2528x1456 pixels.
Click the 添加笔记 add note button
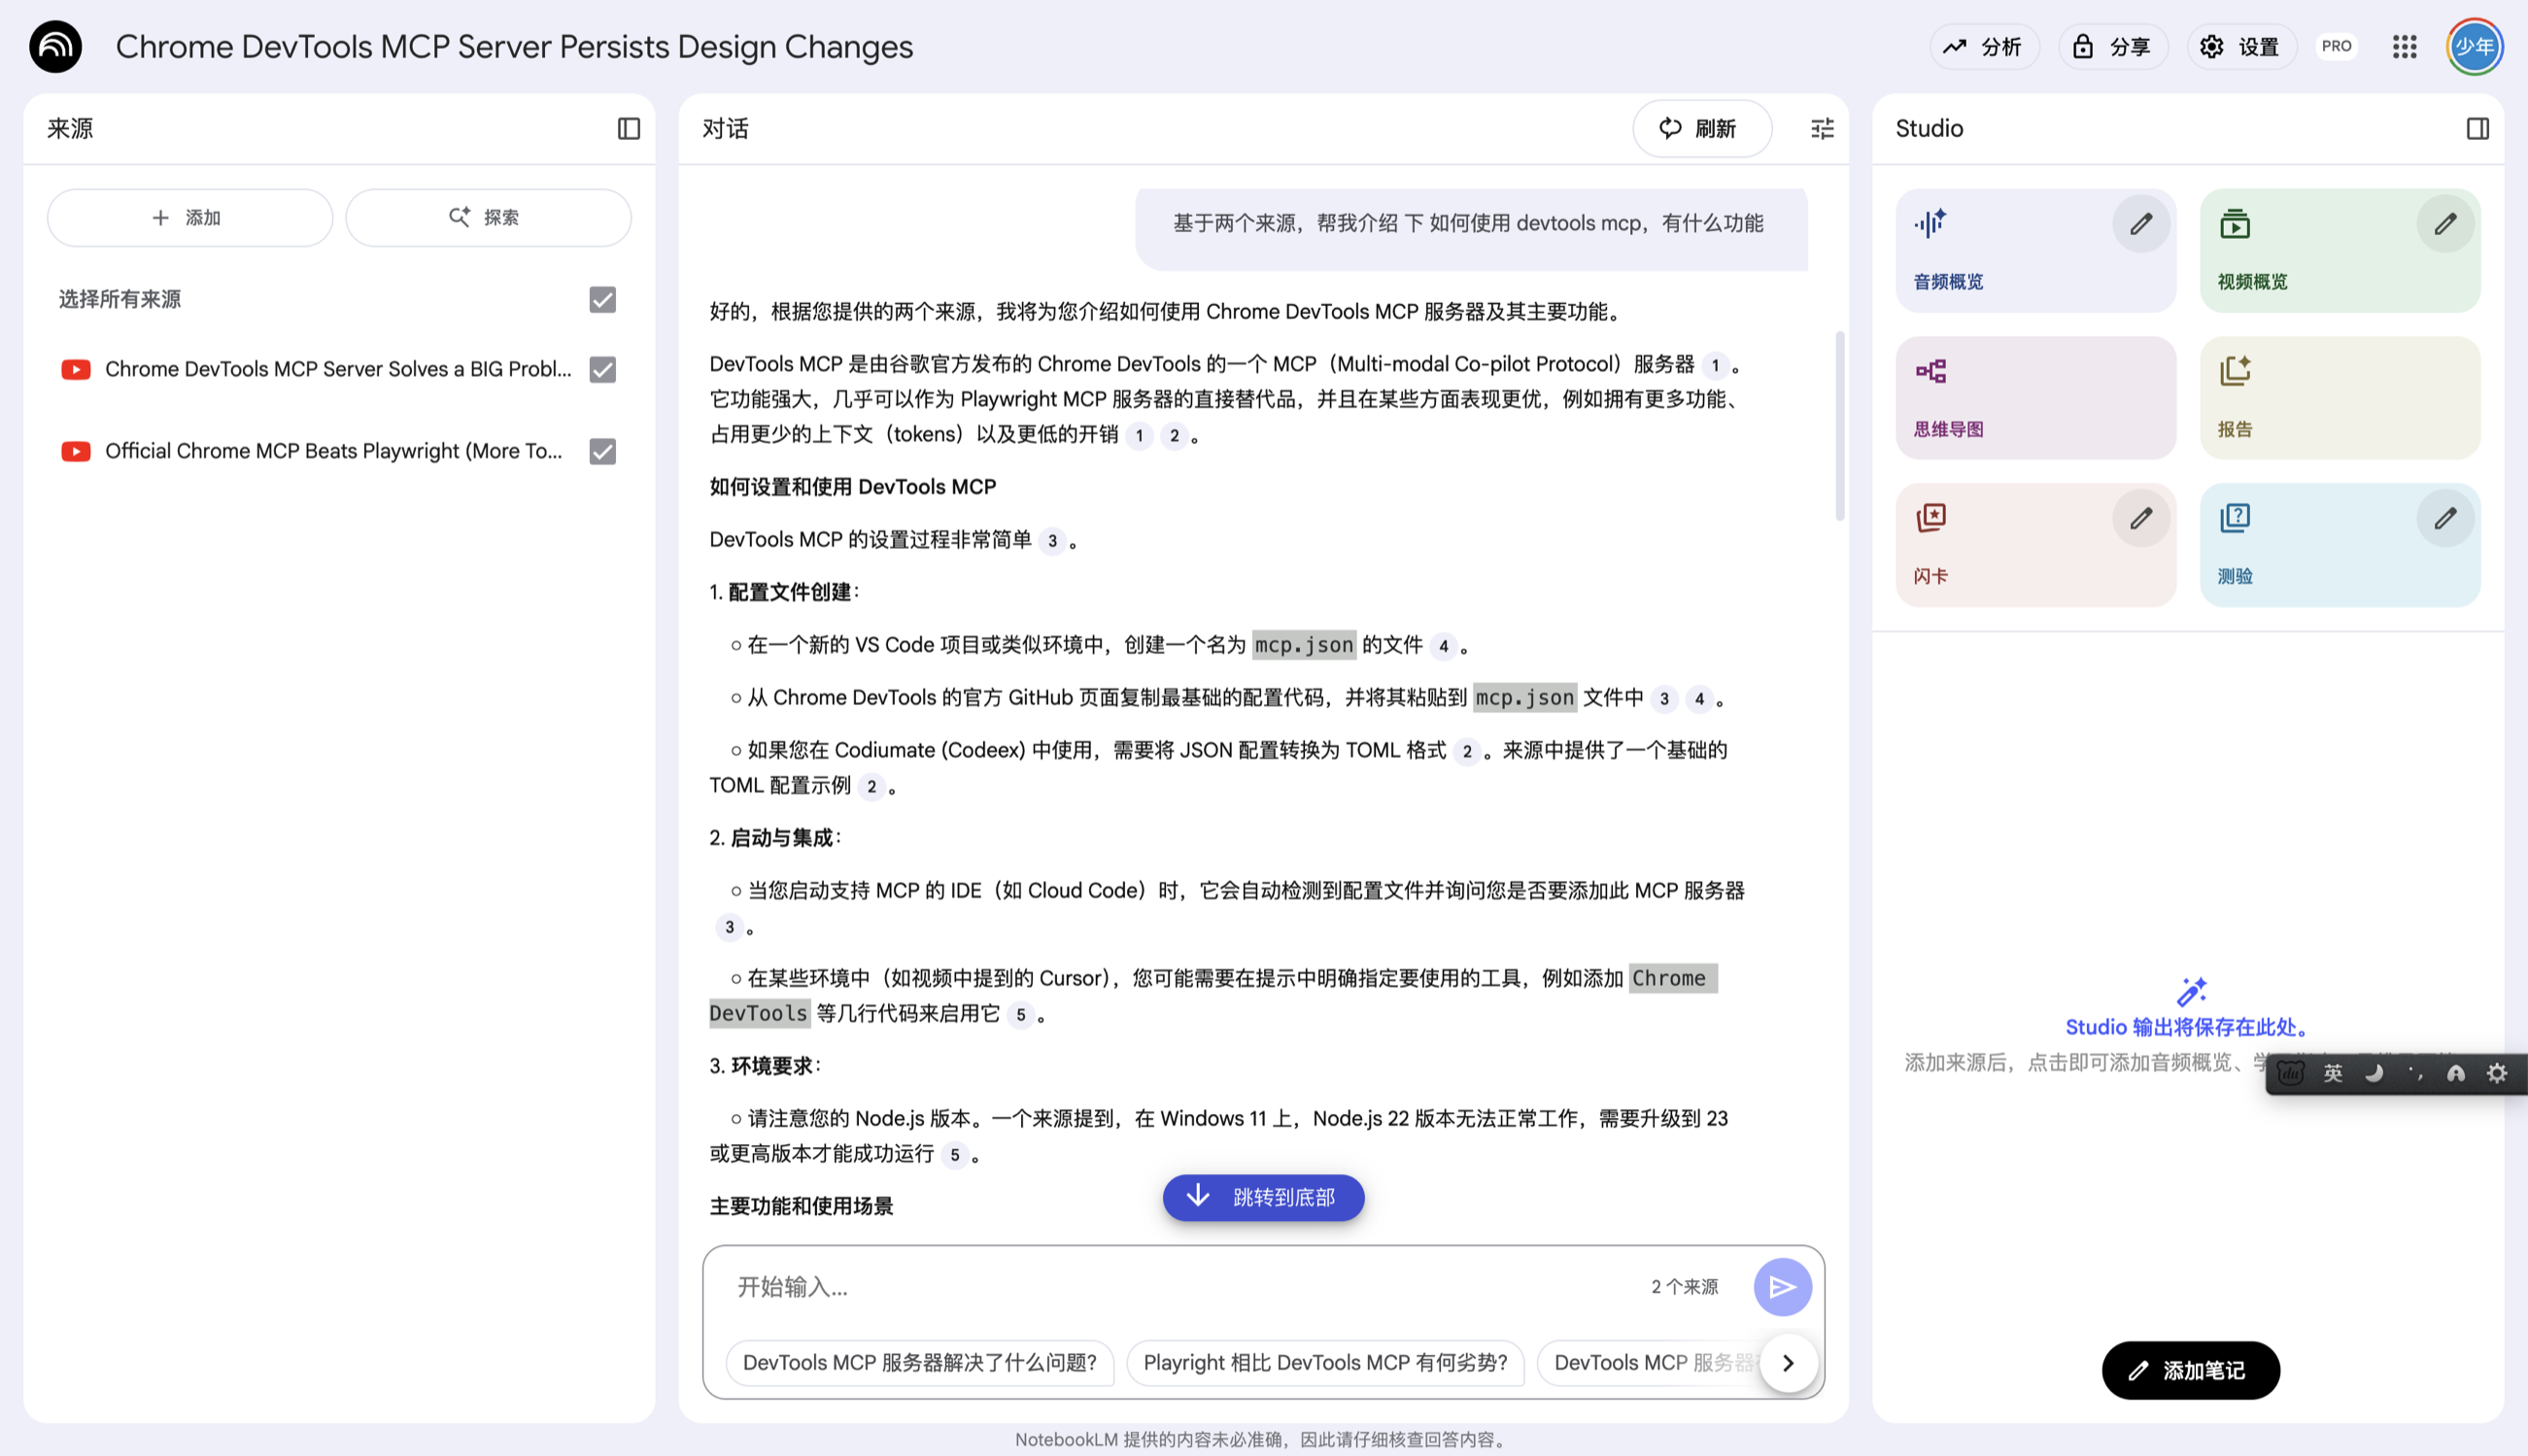[x=2190, y=1370]
